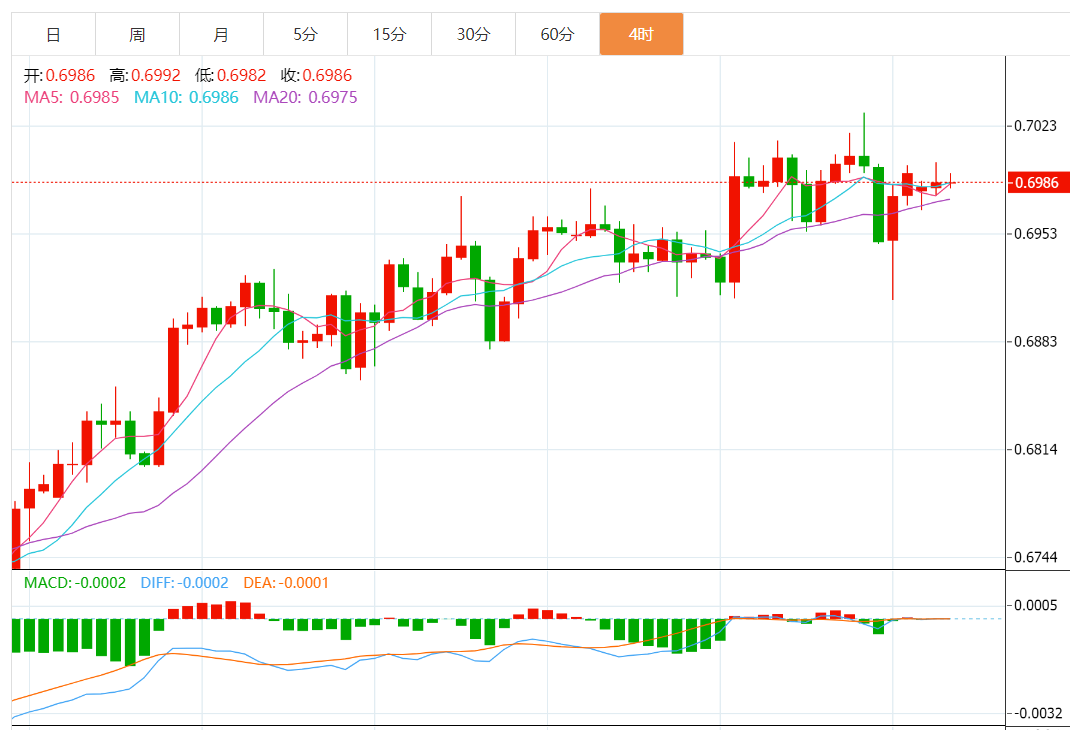Click the DEA value label
This screenshot has width=1070, height=730.
point(284,582)
